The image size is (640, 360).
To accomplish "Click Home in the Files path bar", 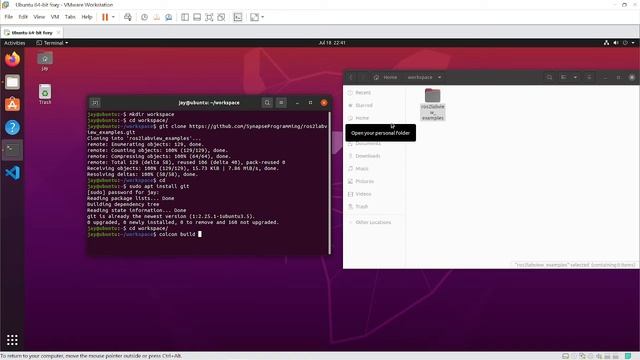I will (386, 77).
